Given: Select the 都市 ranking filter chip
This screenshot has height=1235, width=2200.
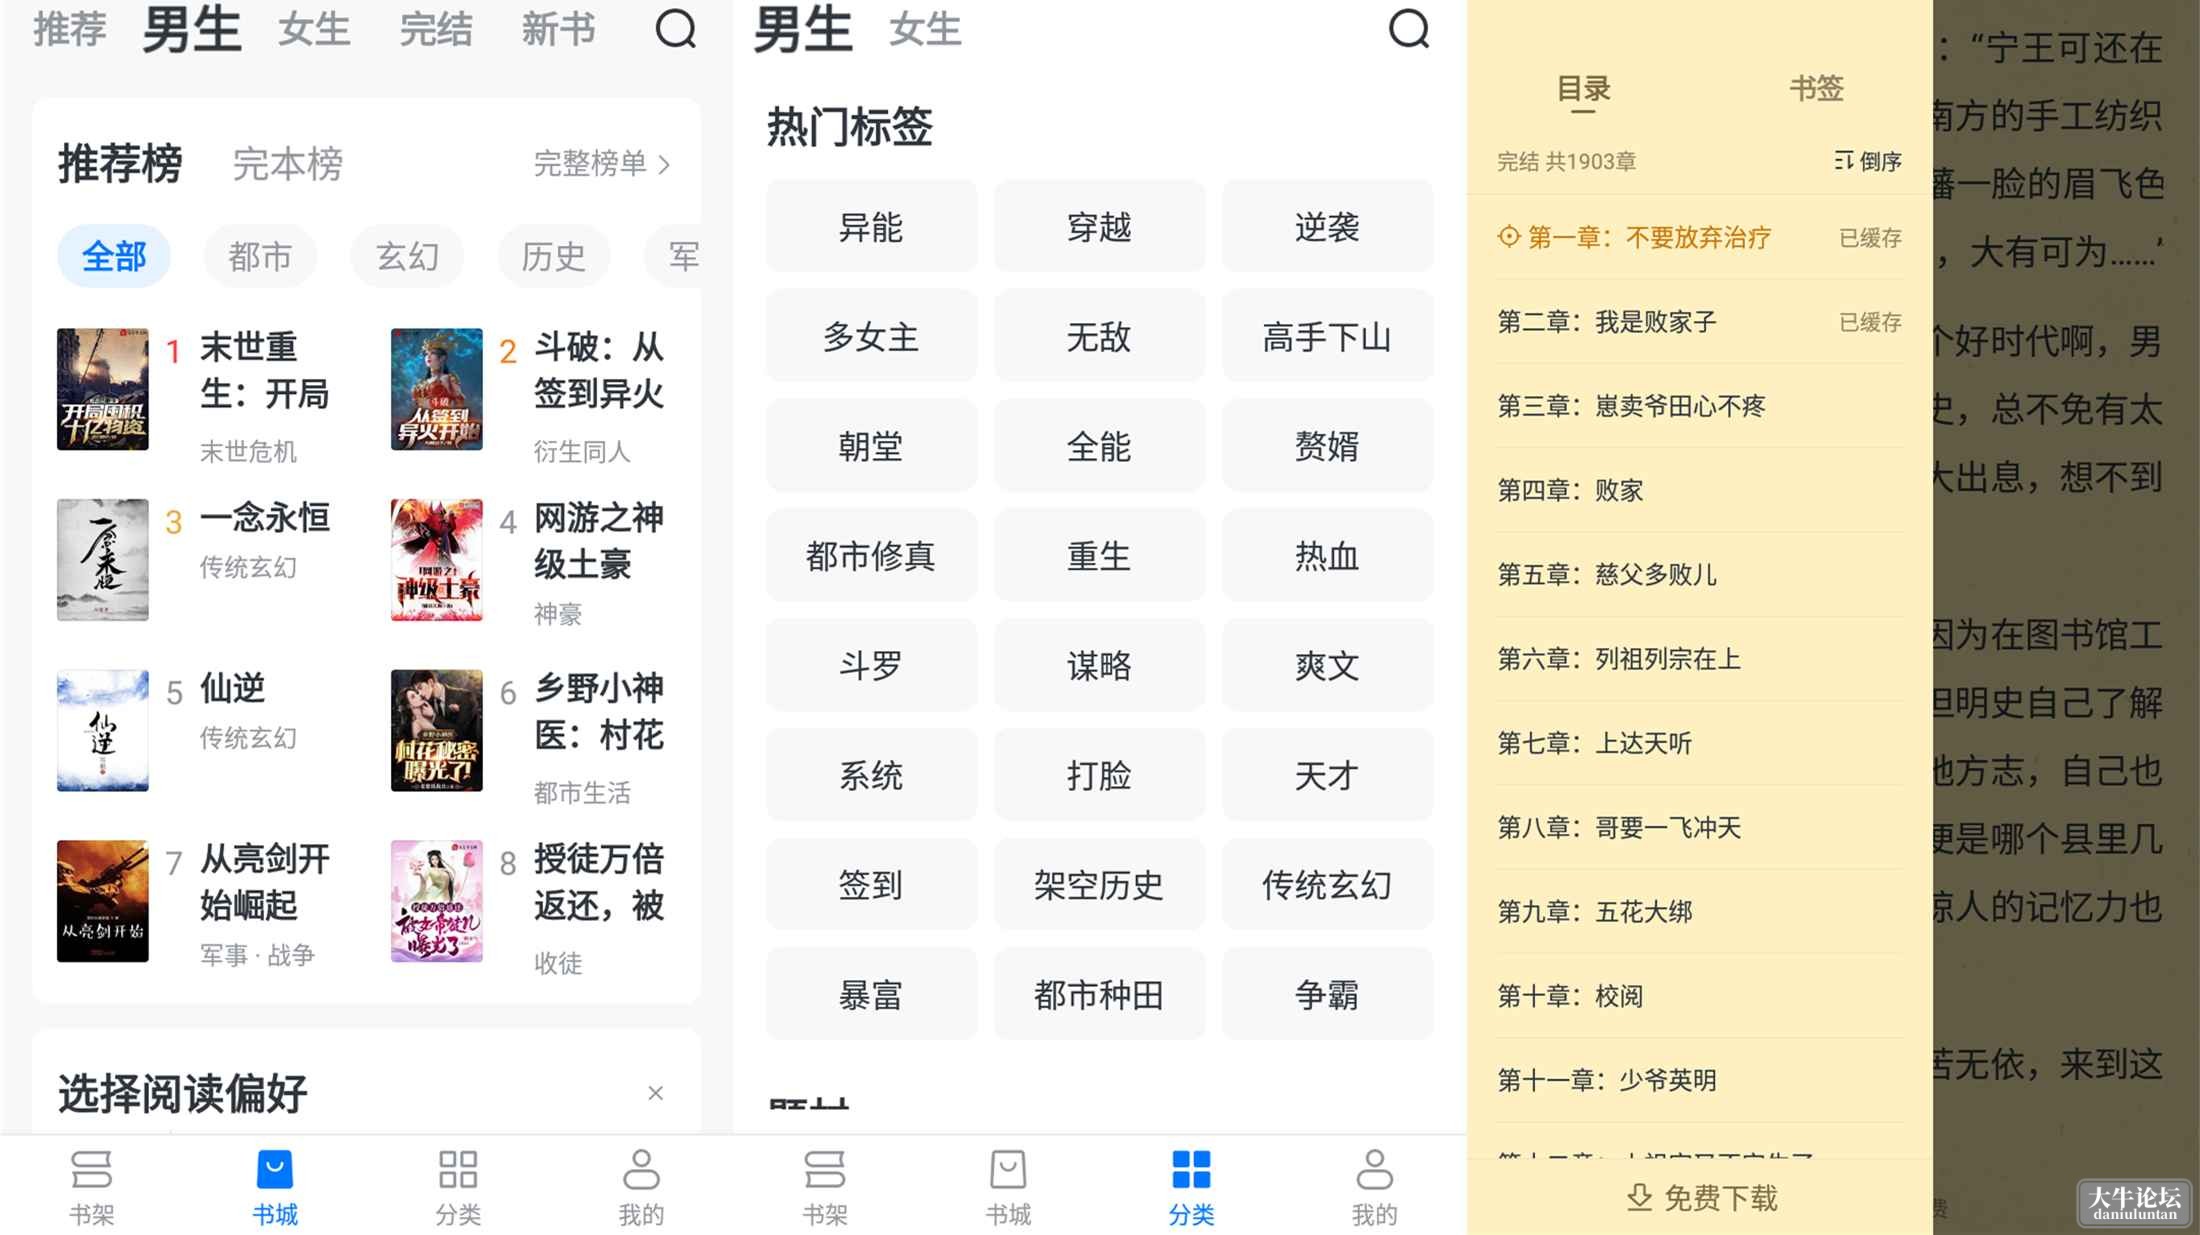Looking at the screenshot, I should coord(260,257).
